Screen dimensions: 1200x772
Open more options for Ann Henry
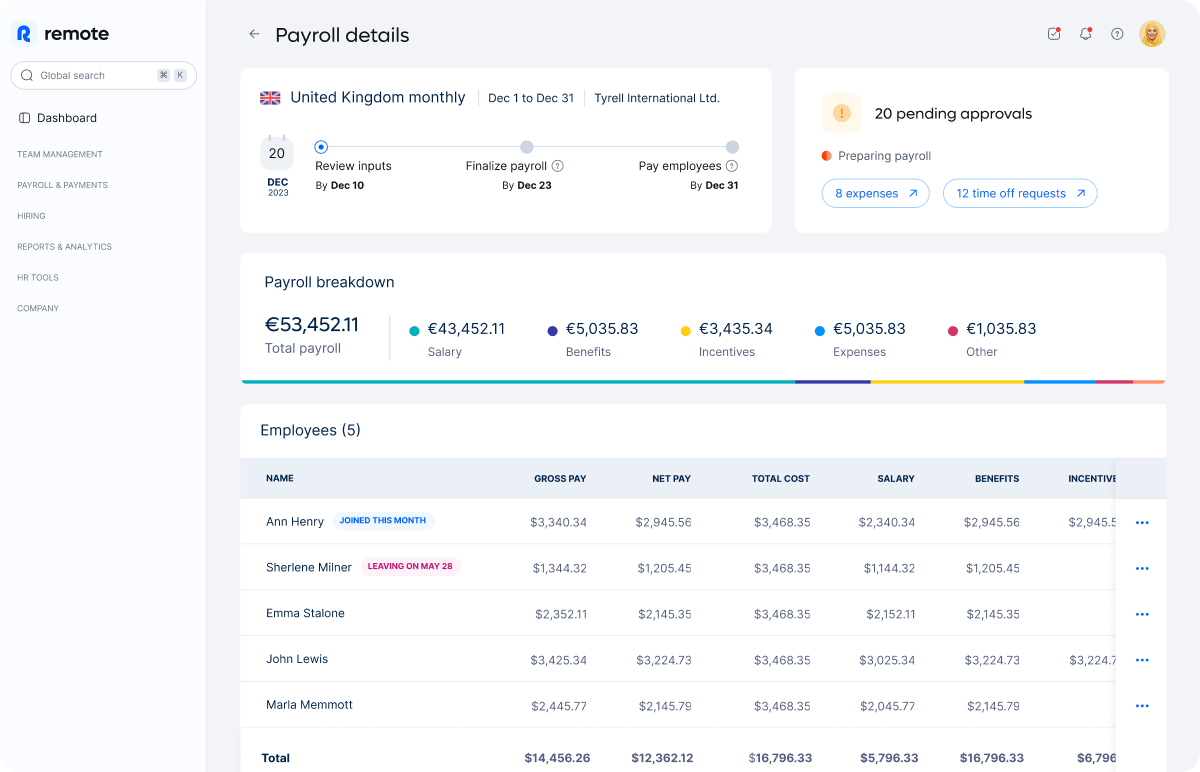click(1142, 523)
